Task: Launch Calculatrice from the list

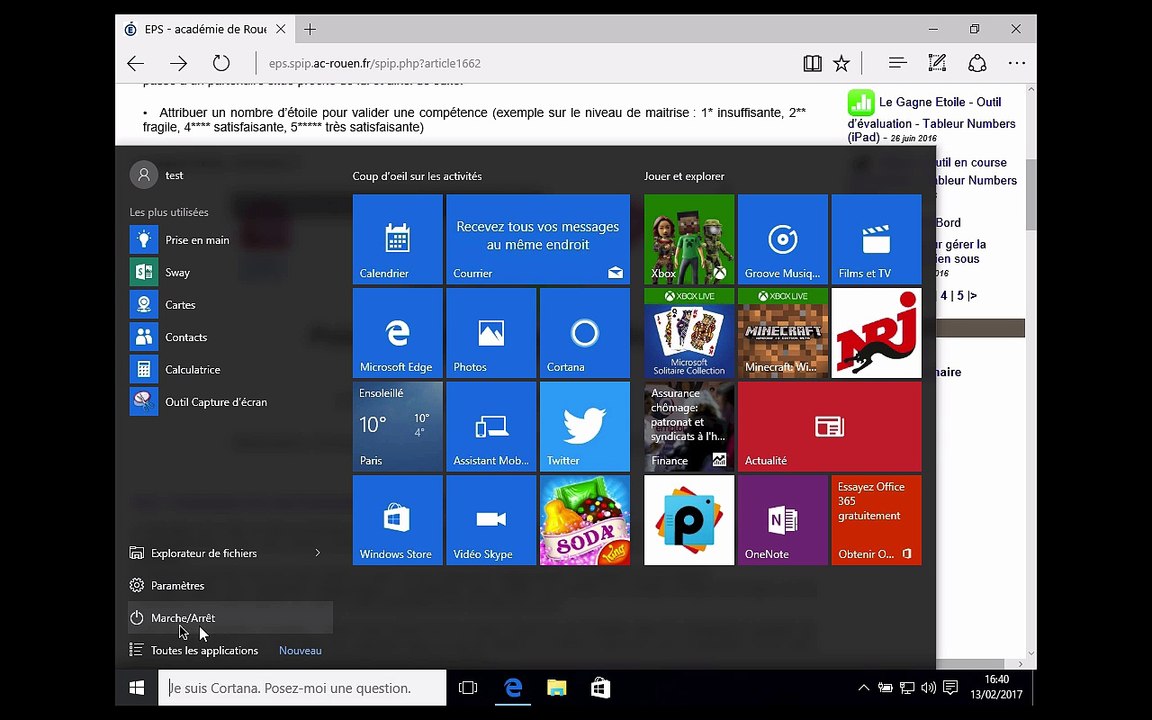Action: [x=230, y=369]
